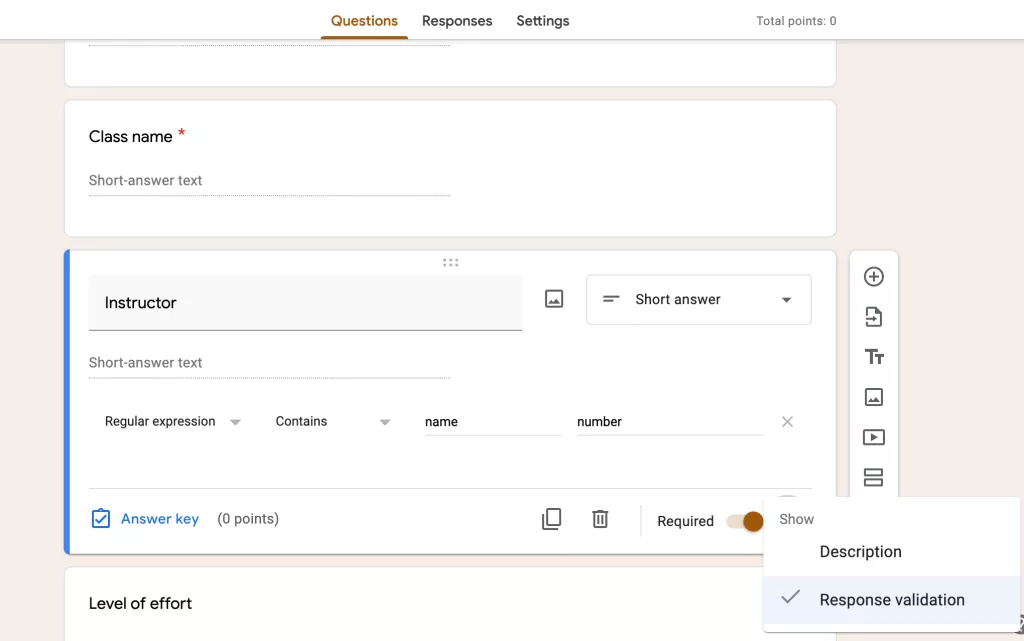Open the Answer key link
Viewport: 1024px width, 641px height.
tap(159, 519)
